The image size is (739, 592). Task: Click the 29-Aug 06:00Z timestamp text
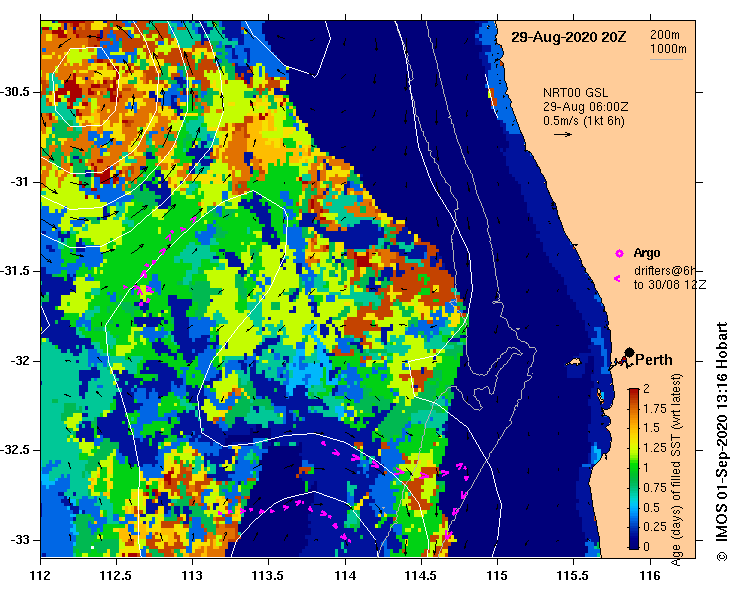coord(585,107)
